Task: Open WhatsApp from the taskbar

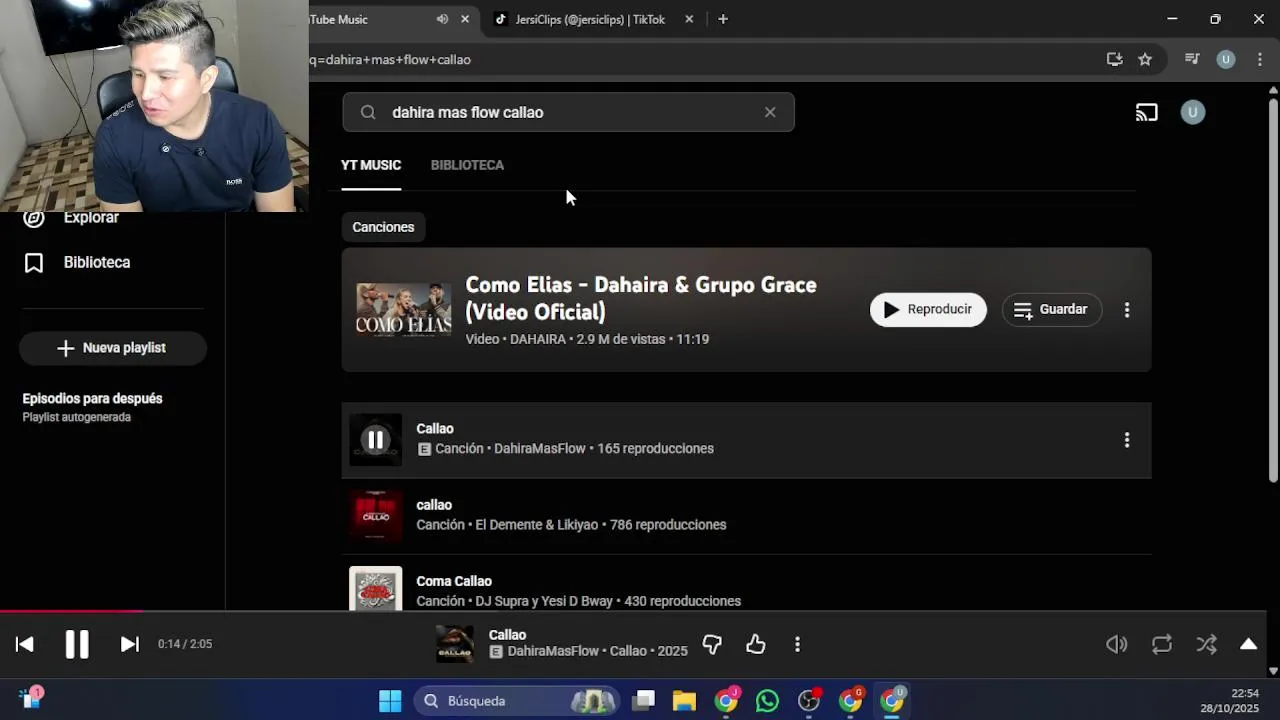Action: click(767, 701)
